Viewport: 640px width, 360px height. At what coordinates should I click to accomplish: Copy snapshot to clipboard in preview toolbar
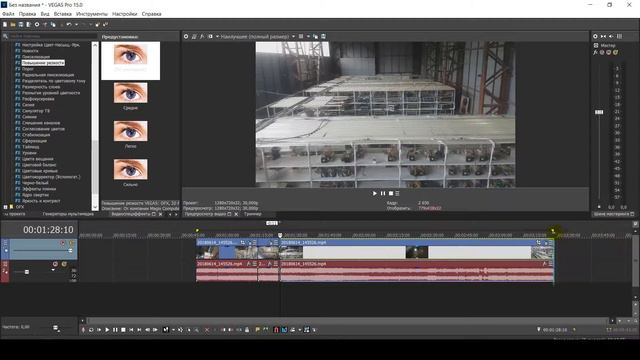tap(316, 36)
